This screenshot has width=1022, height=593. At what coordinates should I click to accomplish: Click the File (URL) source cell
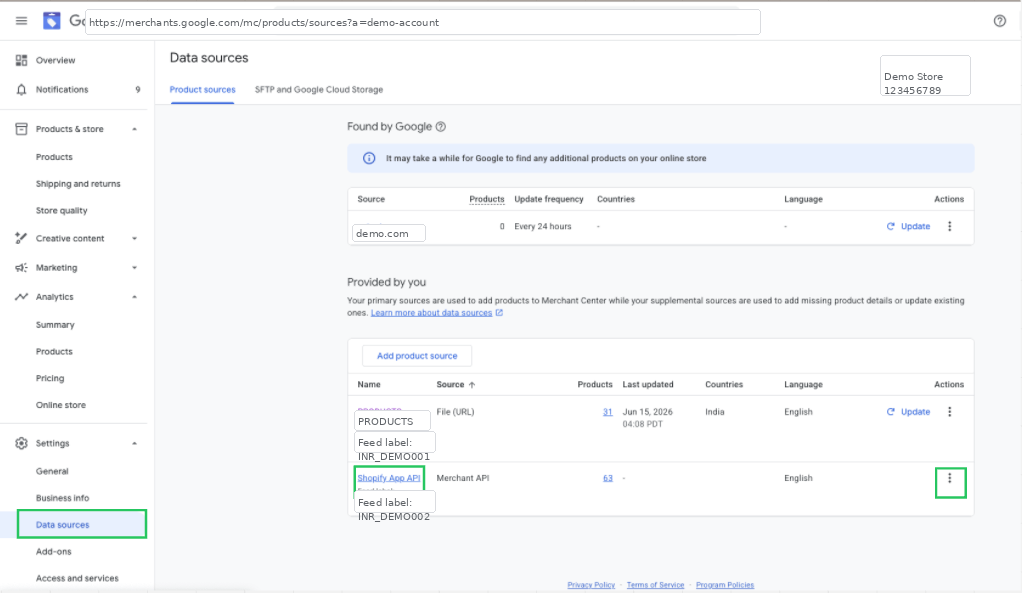[x=456, y=412]
